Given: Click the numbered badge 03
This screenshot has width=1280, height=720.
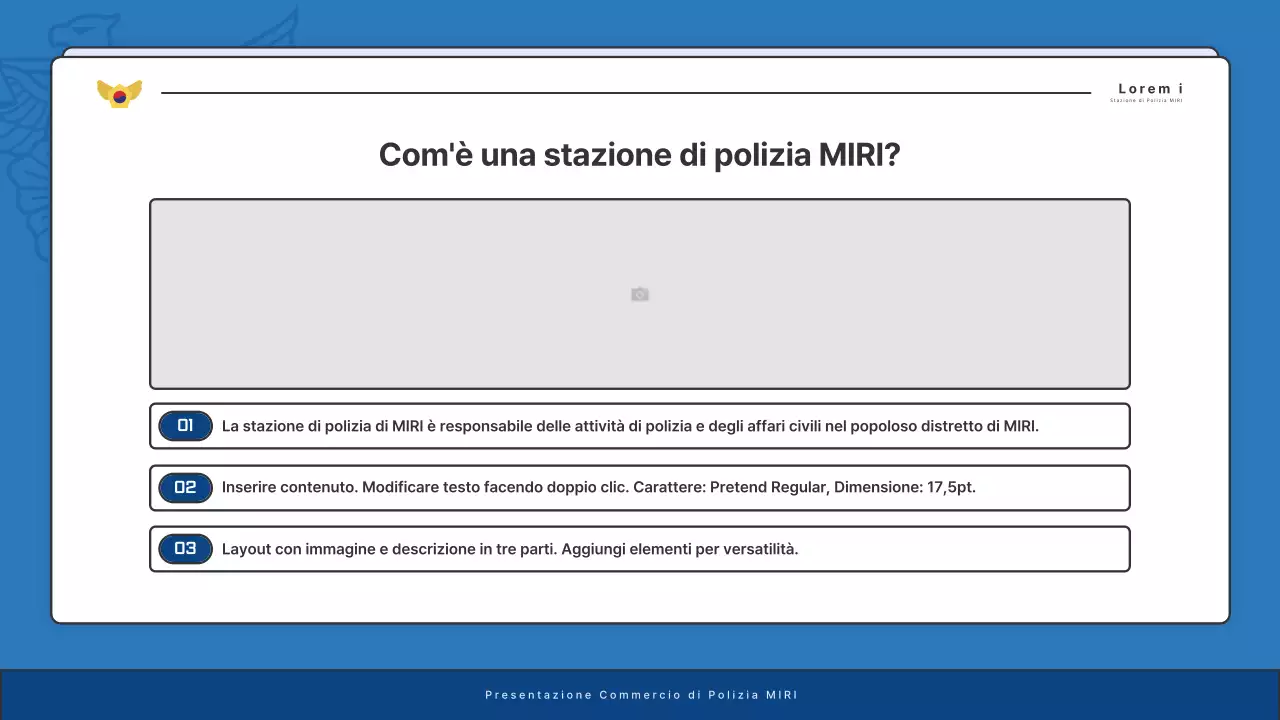Looking at the screenshot, I should [185, 548].
